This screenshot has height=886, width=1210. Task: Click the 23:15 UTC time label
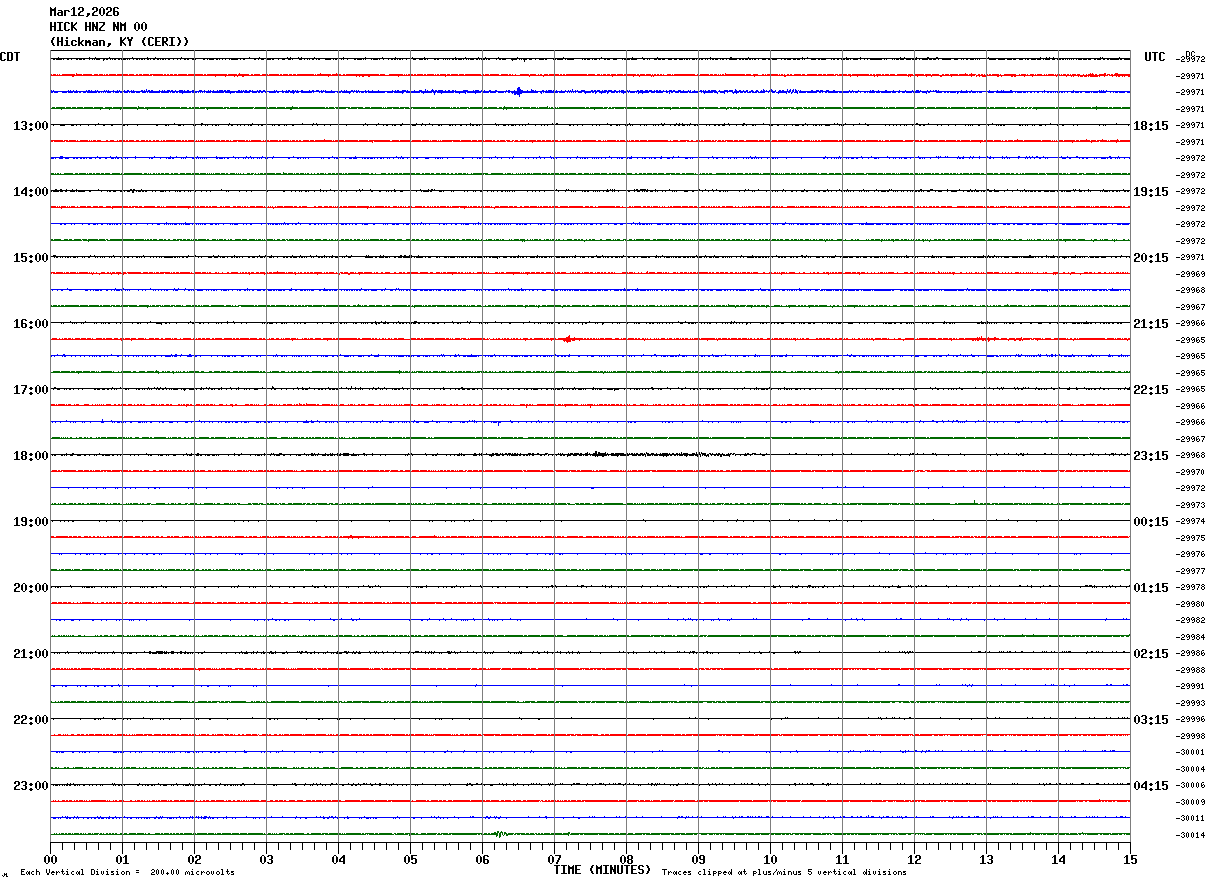pyautogui.click(x=1151, y=456)
